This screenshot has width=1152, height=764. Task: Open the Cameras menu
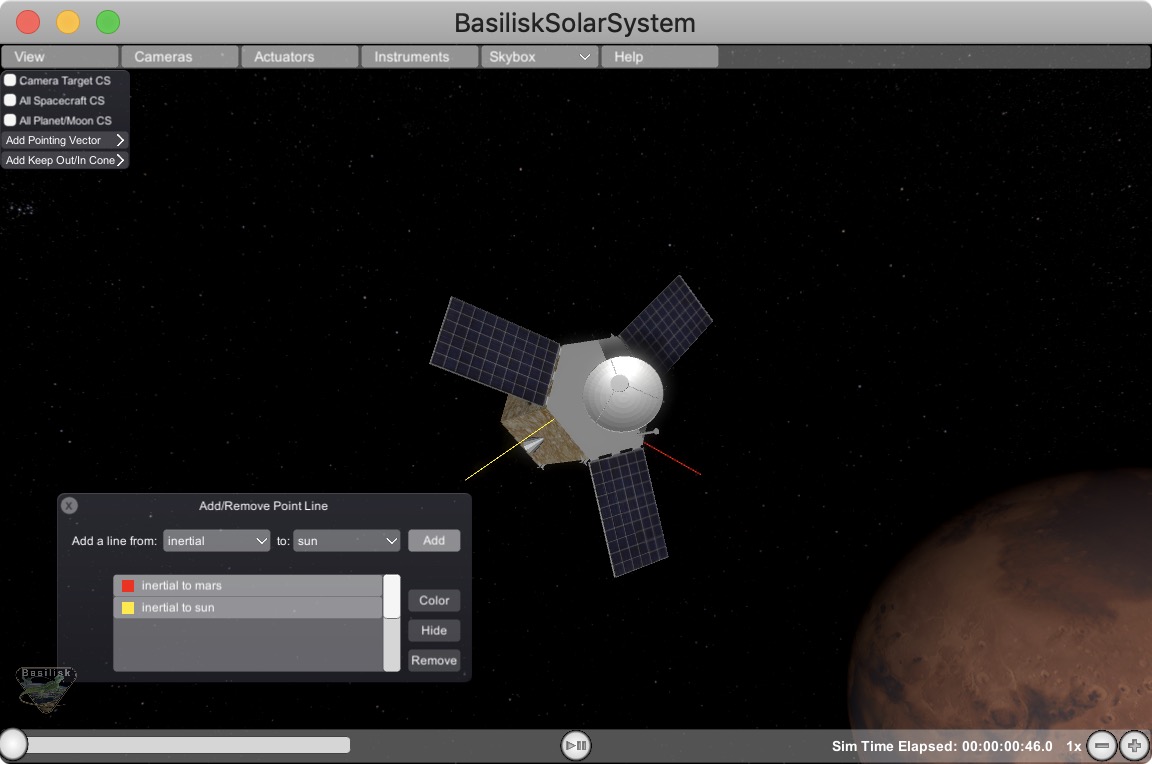tap(179, 57)
